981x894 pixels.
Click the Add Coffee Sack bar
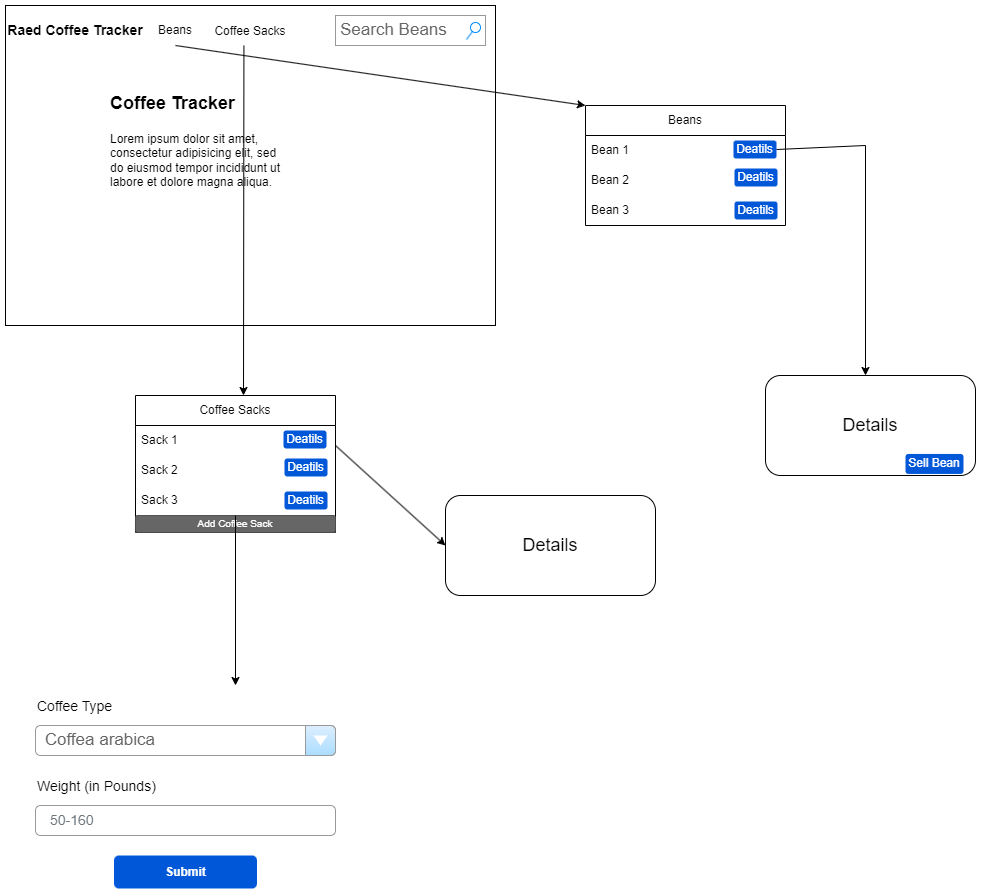234,523
